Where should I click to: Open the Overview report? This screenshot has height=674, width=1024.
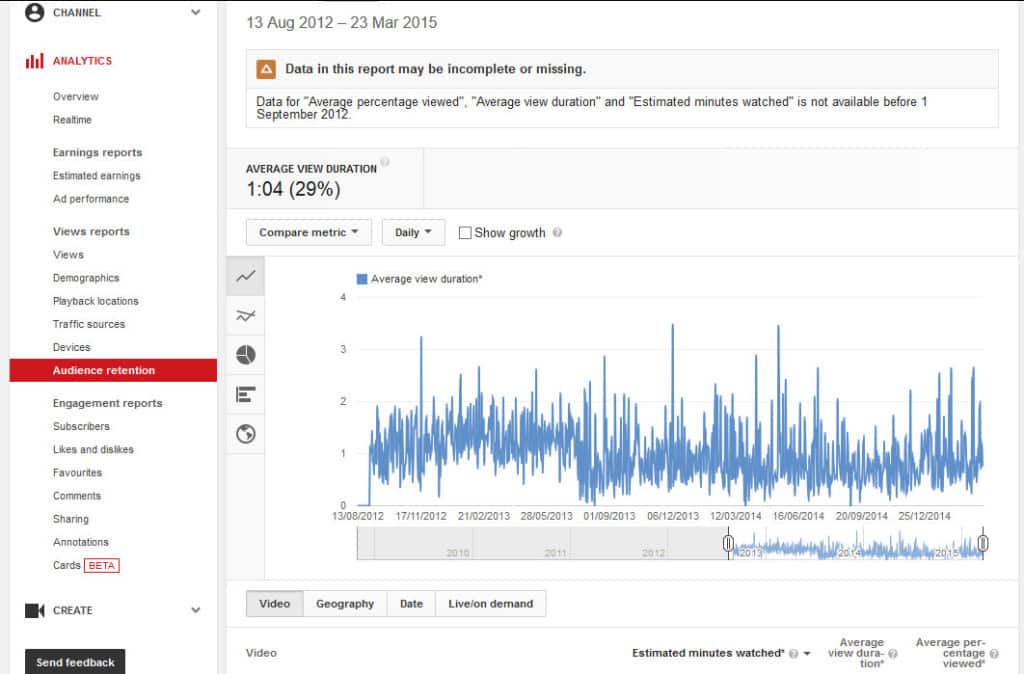point(76,97)
